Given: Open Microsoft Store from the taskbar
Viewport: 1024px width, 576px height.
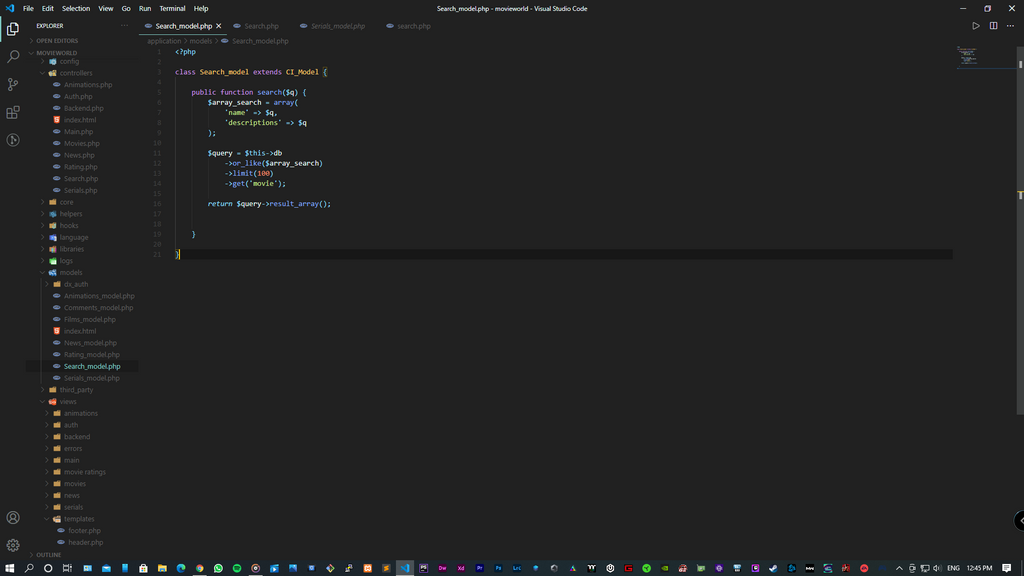Looking at the screenshot, I should pos(143,568).
